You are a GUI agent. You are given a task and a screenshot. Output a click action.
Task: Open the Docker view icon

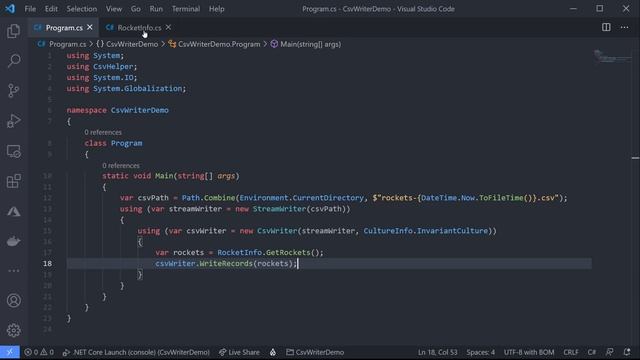[x=13, y=241]
